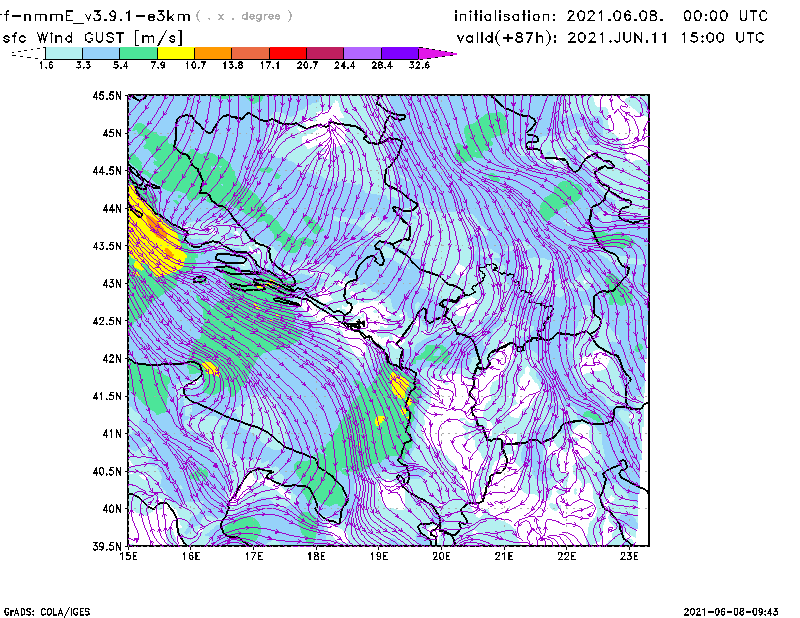The height and width of the screenshot is (618, 800).
Task: Click latitude label 42N
Action: click(112, 359)
